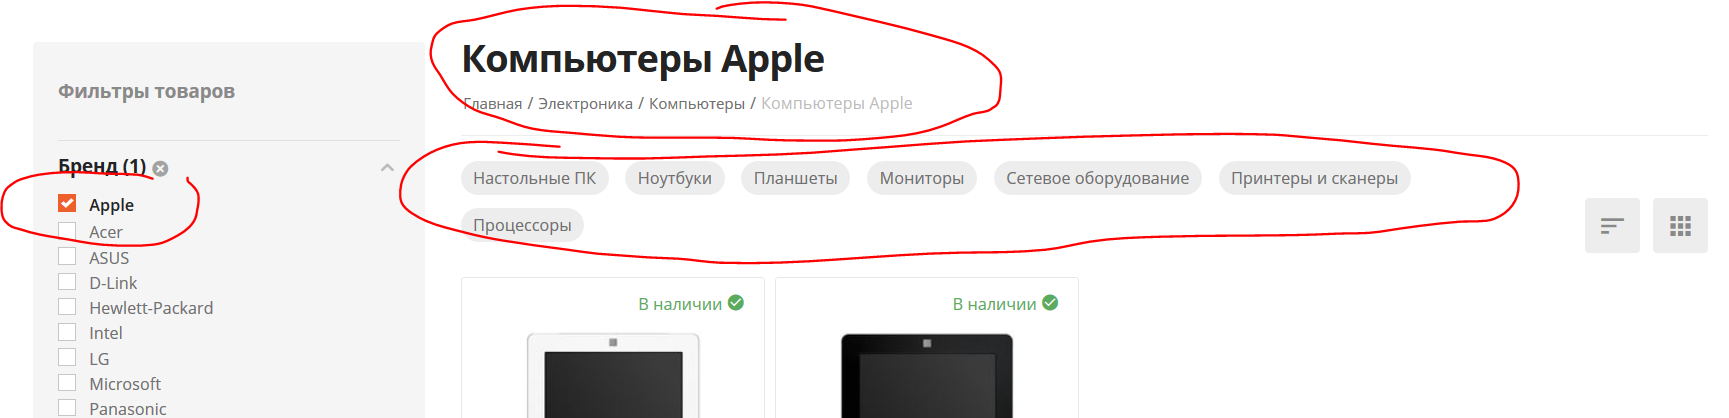
Task: Select the Ноутбуки category chip
Action: (675, 178)
